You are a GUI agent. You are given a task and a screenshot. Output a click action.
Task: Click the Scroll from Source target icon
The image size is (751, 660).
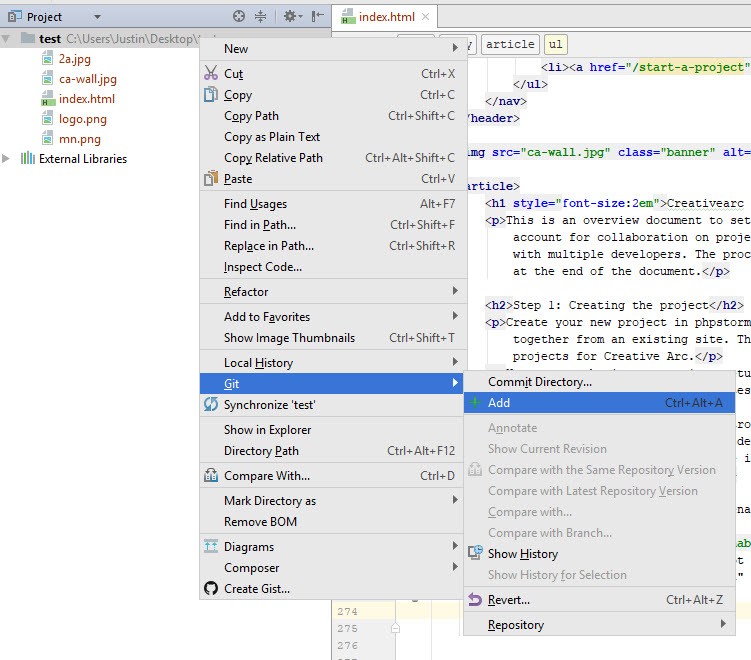(239, 17)
